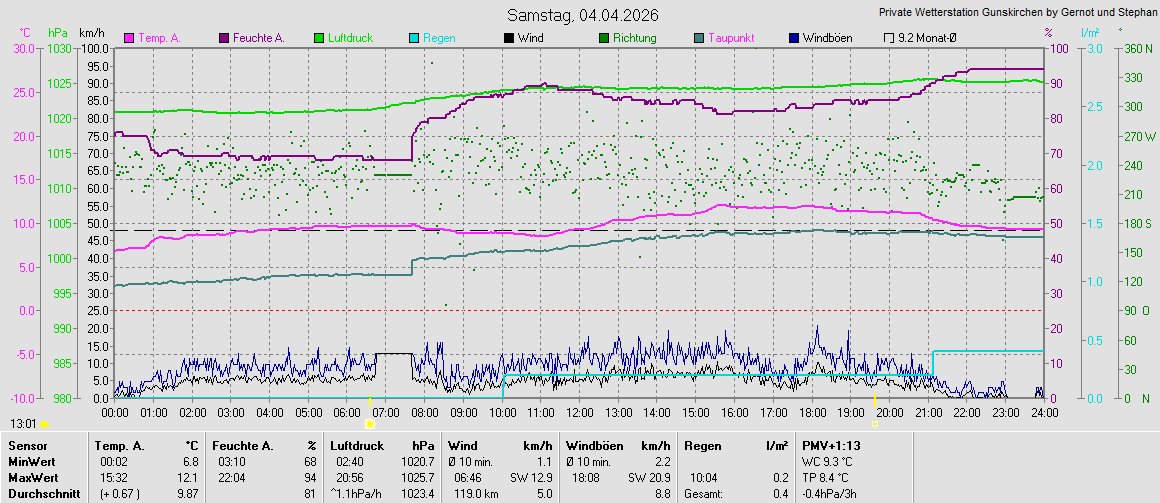
Task: Click the cyan Regen legend swatch
Action: (414, 38)
